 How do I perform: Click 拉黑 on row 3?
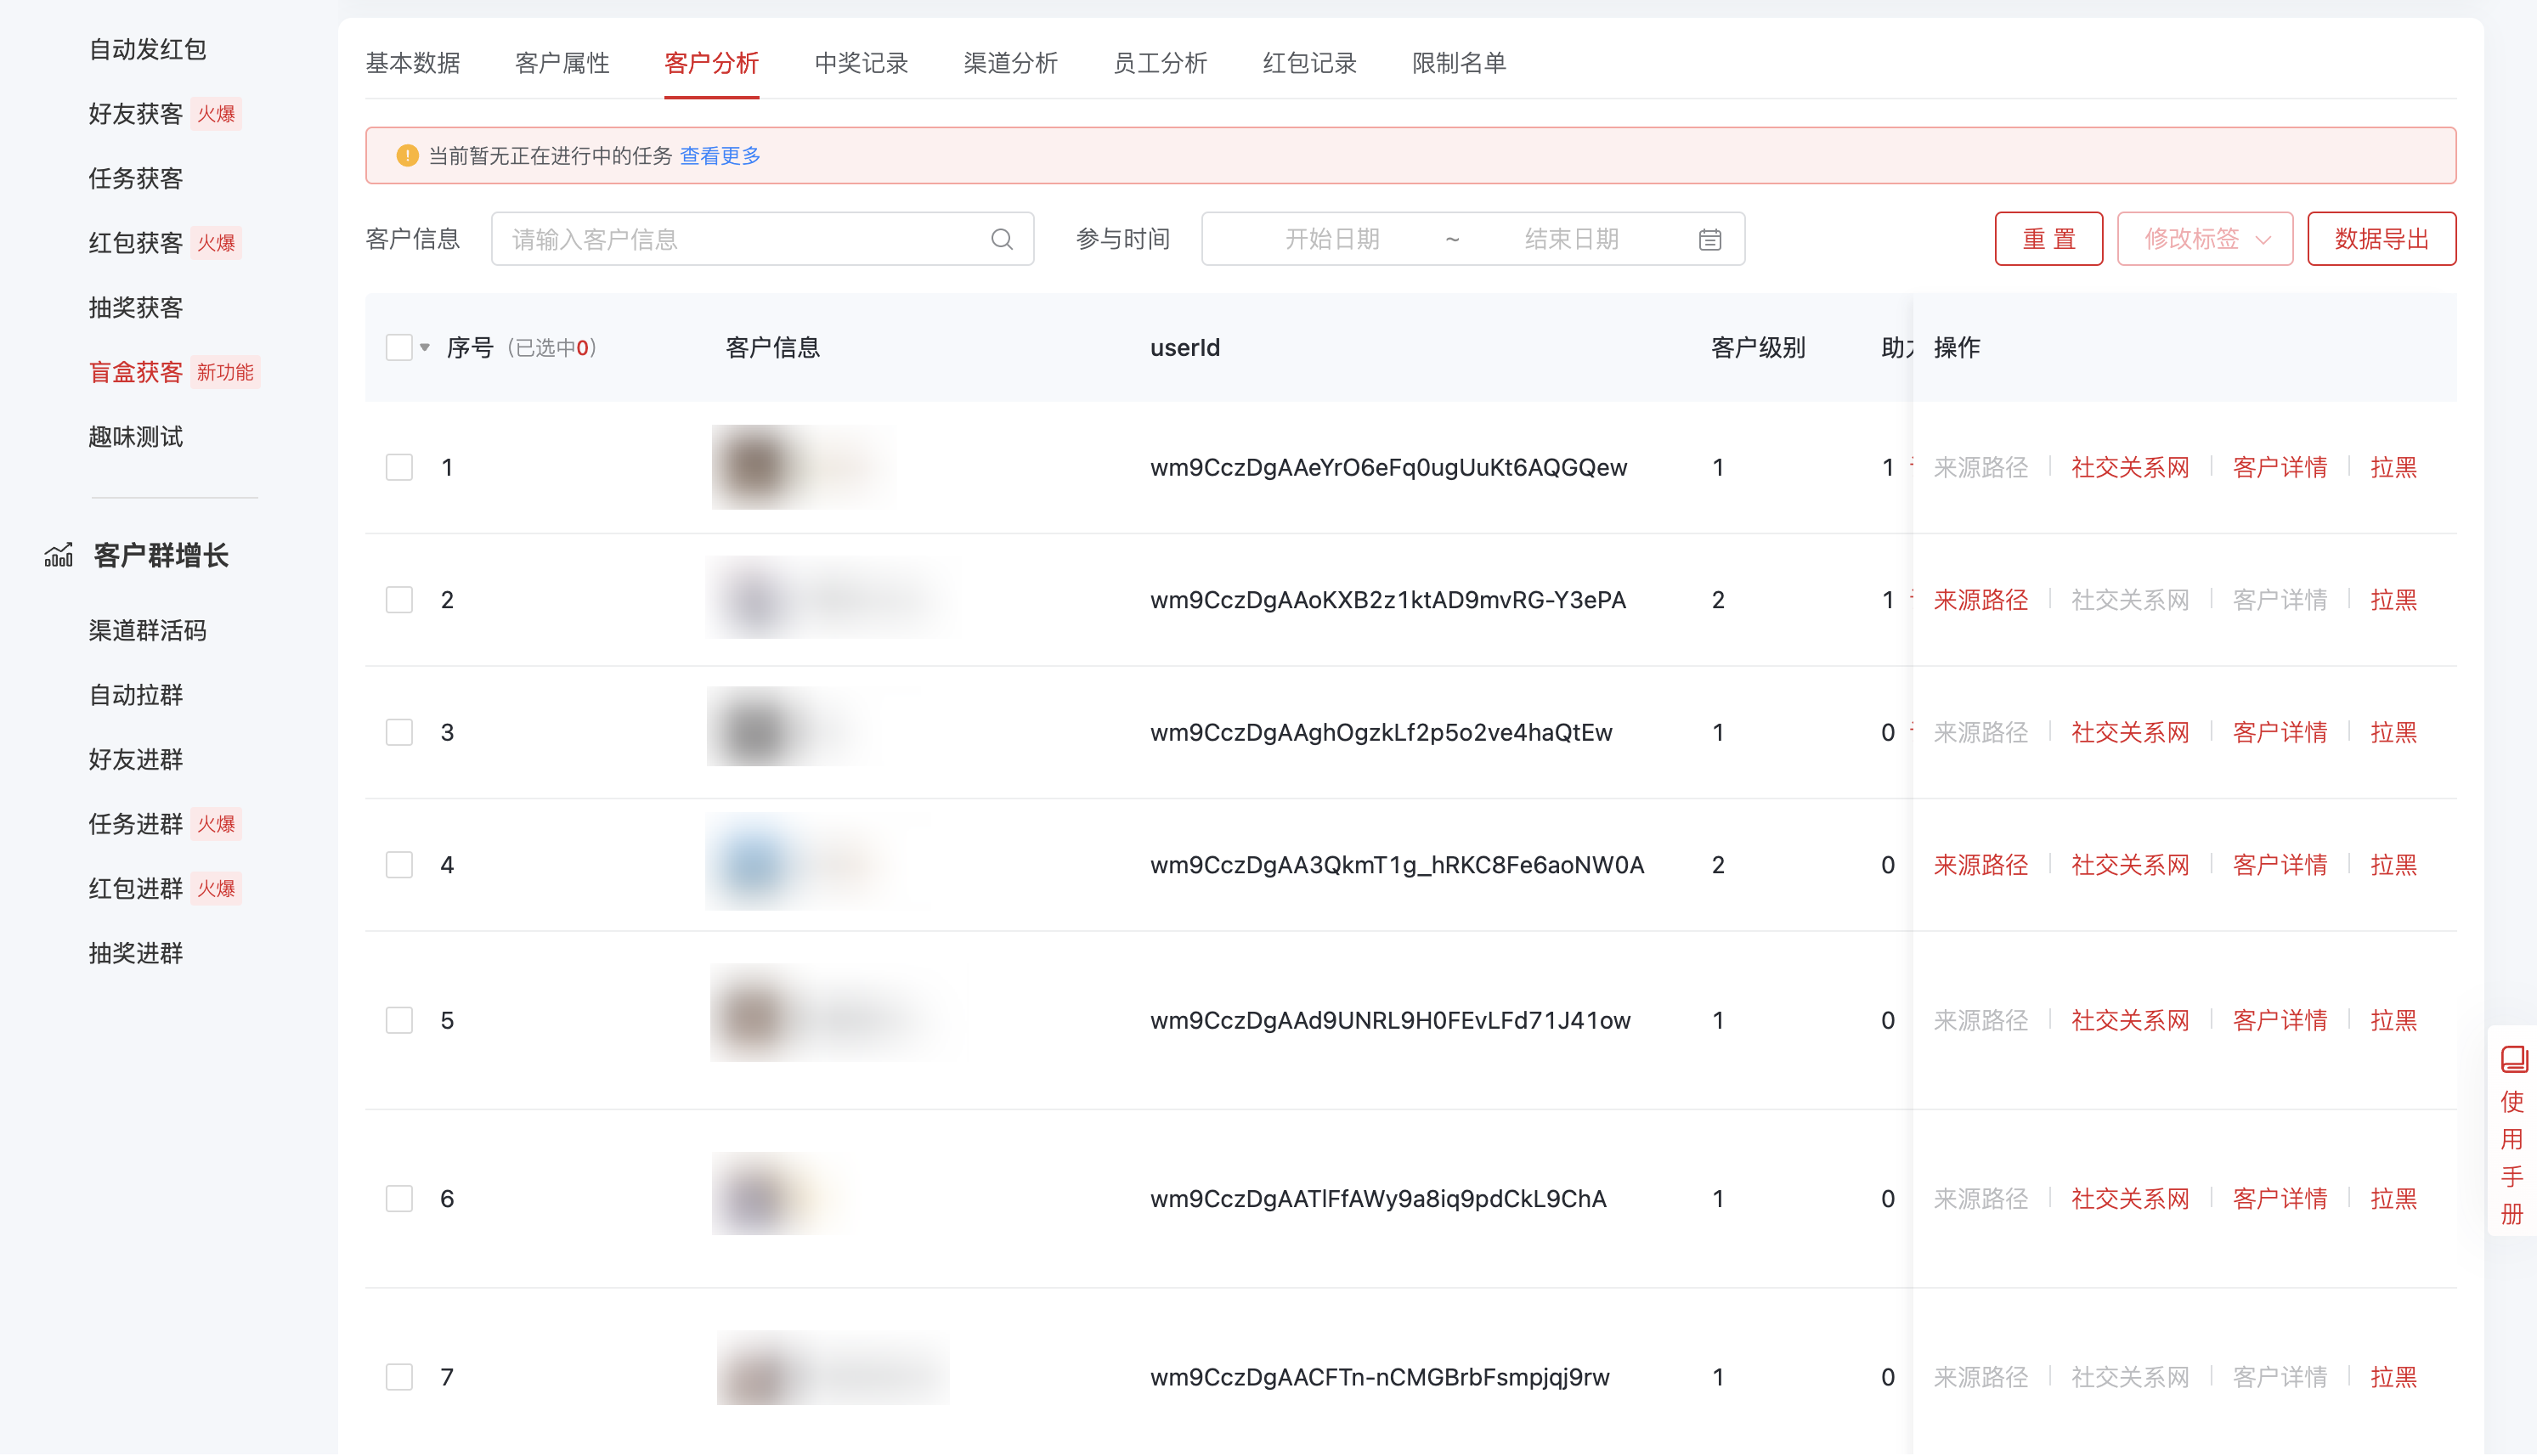2393,732
